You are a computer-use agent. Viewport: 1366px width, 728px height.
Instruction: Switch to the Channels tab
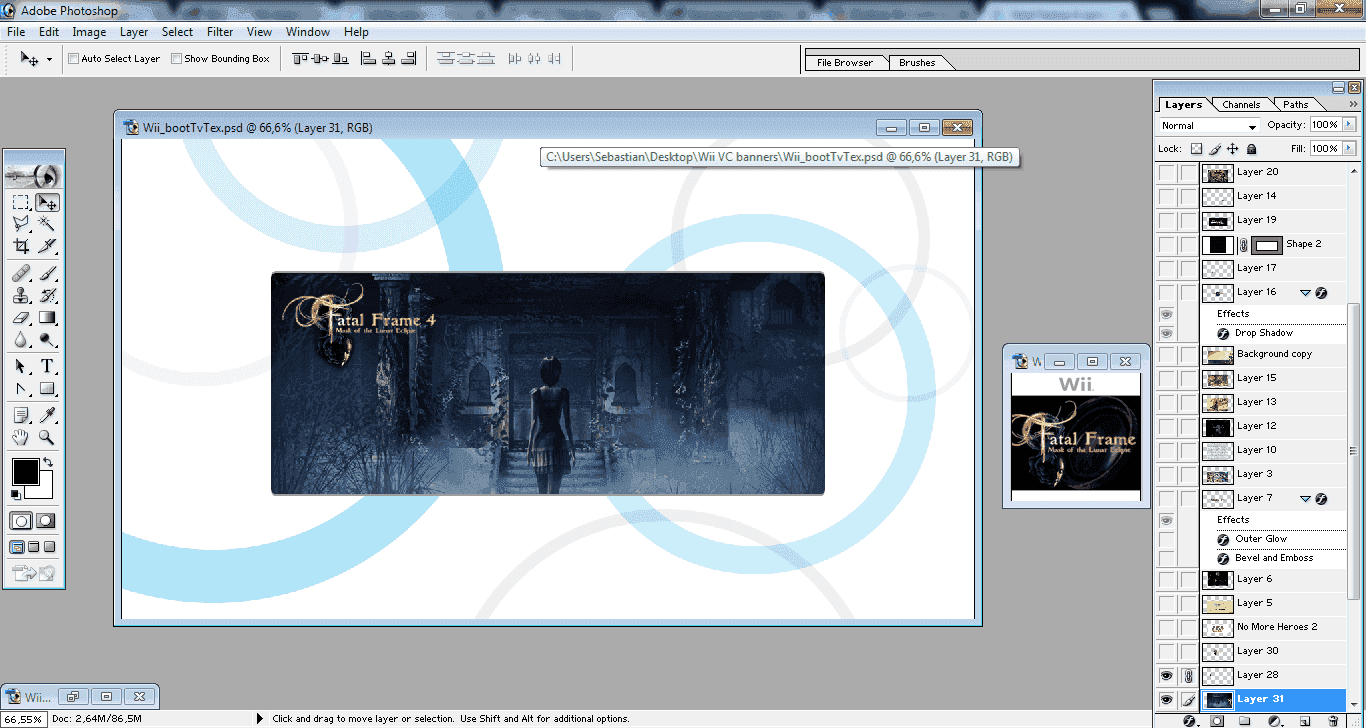1241,105
